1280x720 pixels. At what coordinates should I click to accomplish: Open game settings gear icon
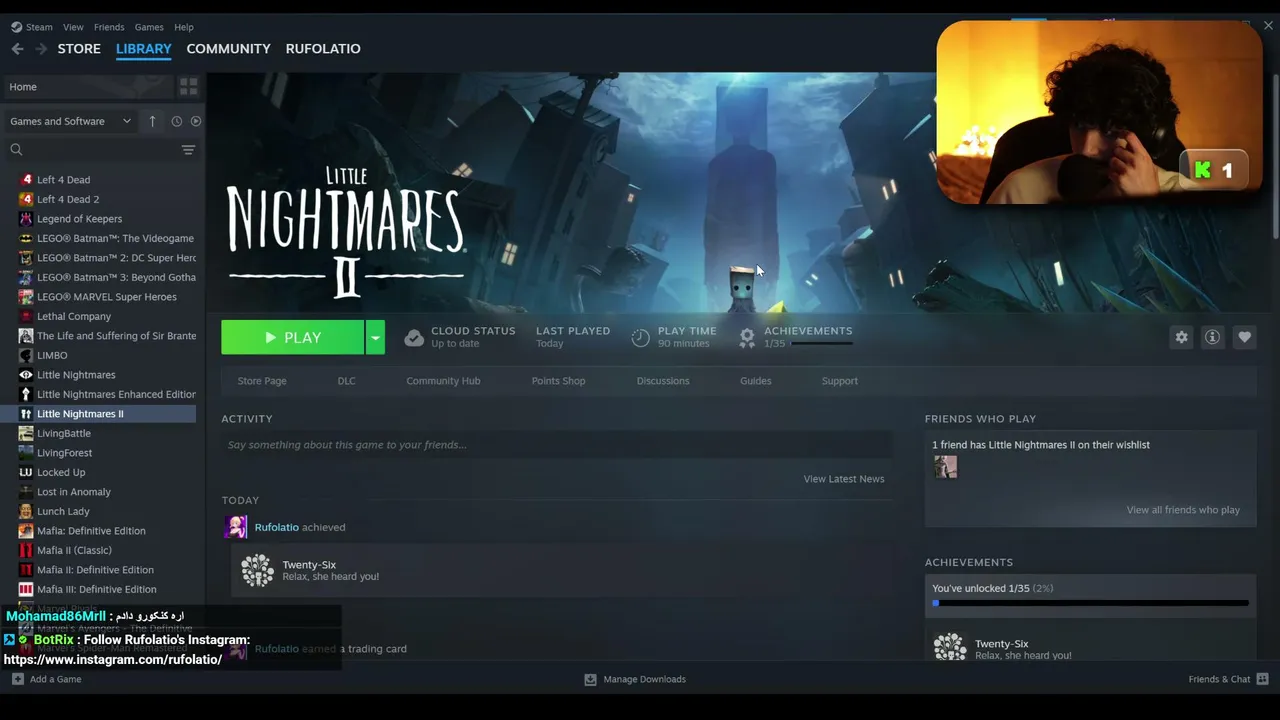[x=1182, y=337]
